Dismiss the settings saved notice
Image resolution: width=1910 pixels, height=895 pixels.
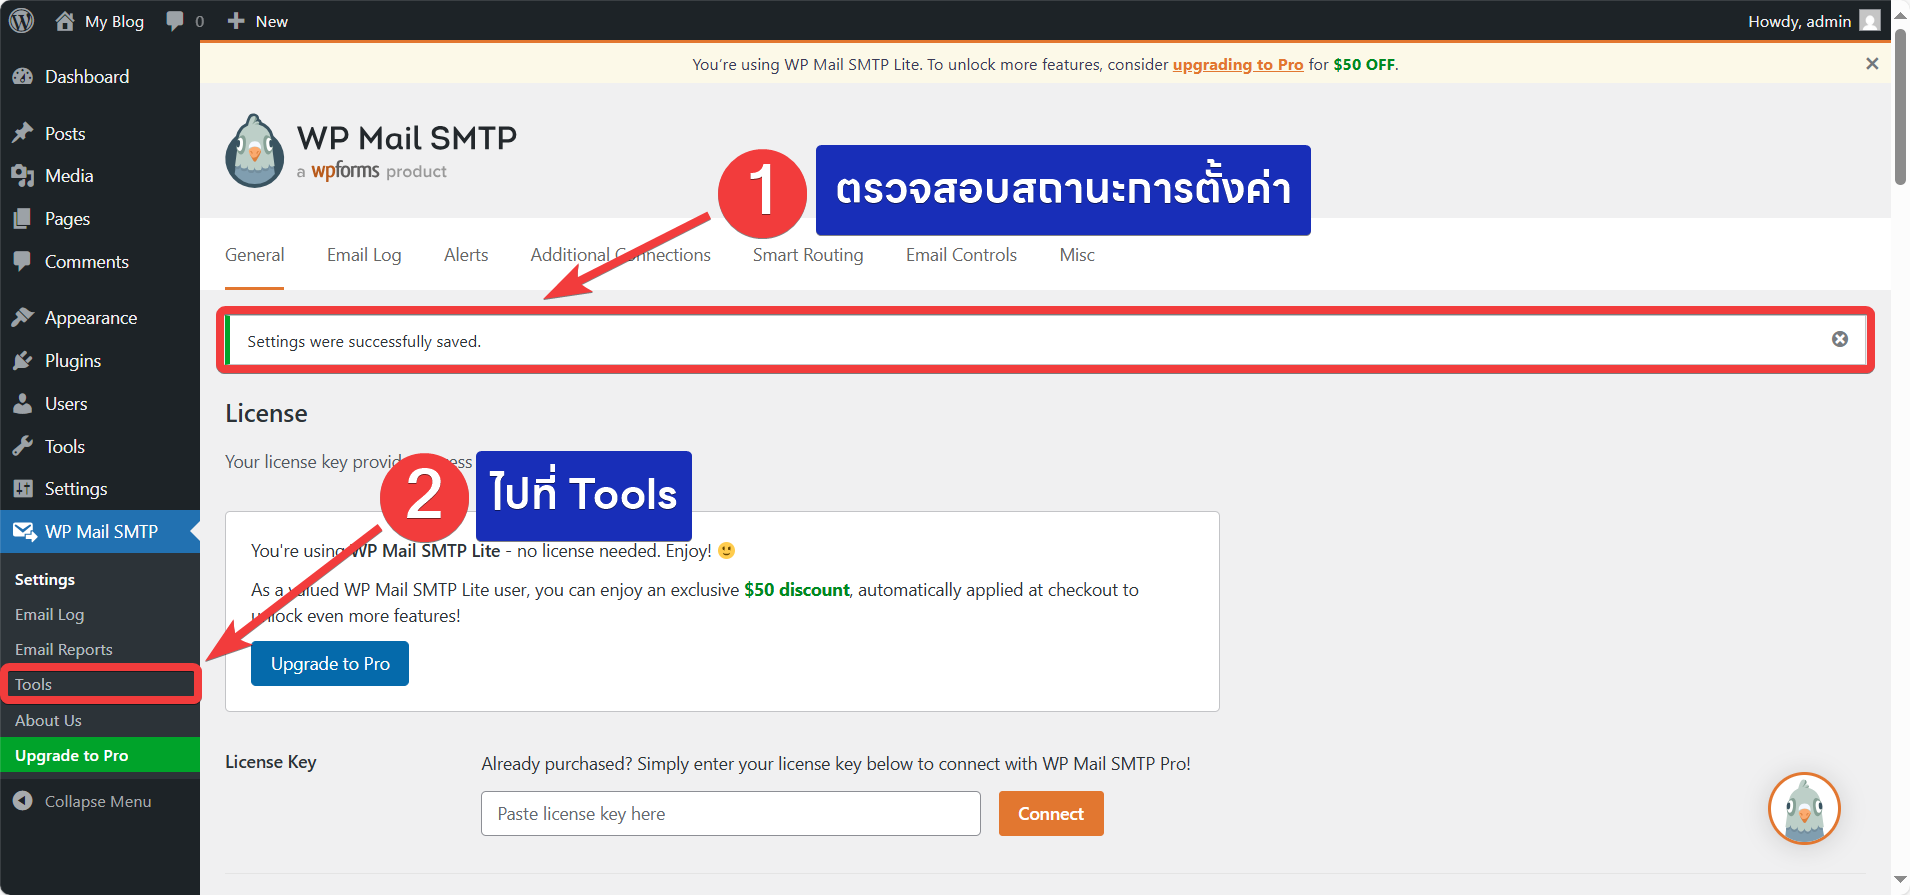(1839, 340)
